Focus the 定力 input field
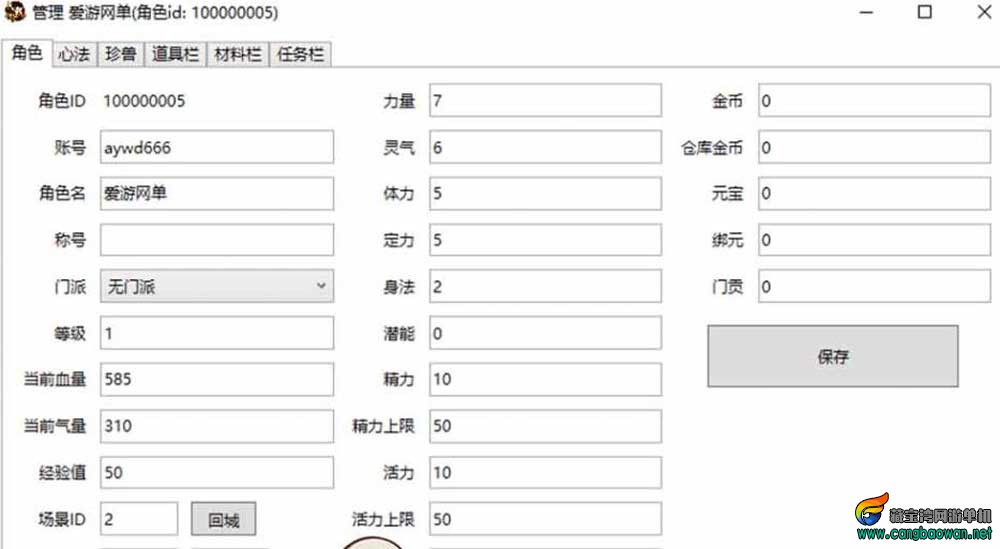 click(545, 240)
